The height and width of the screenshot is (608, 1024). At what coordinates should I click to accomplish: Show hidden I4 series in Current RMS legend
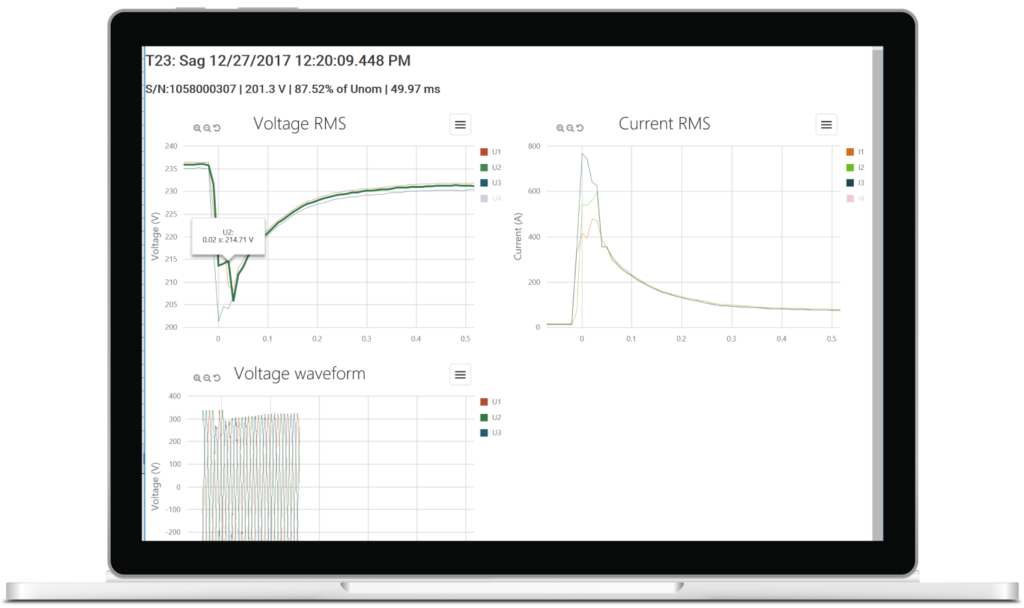(855, 199)
